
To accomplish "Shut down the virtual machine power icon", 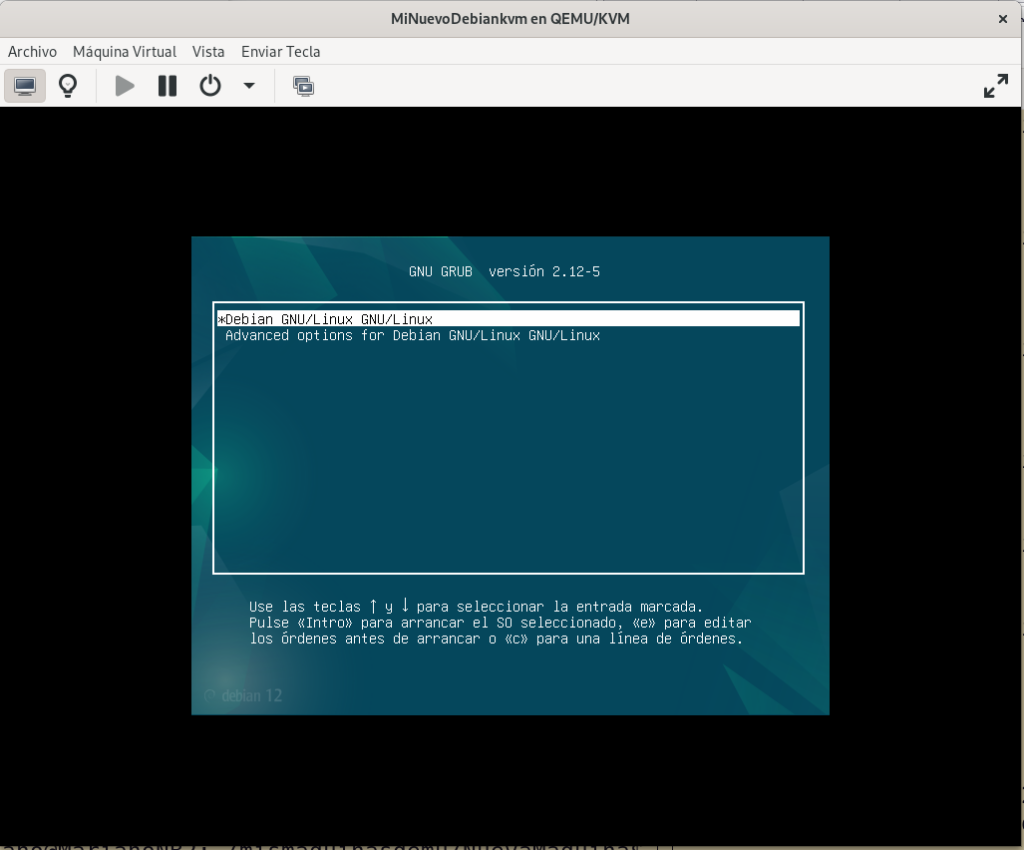I will tap(210, 86).
